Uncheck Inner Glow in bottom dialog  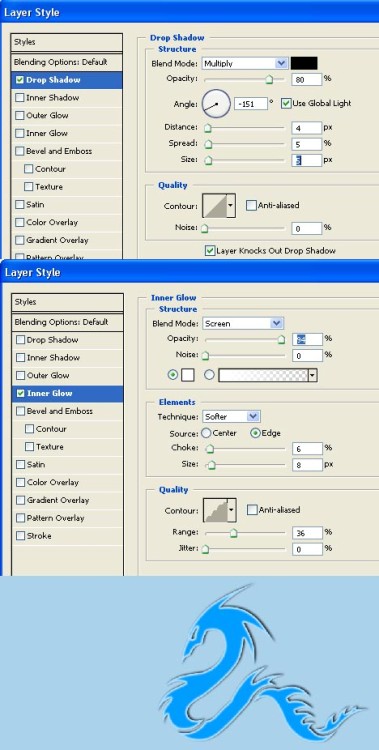(21, 394)
